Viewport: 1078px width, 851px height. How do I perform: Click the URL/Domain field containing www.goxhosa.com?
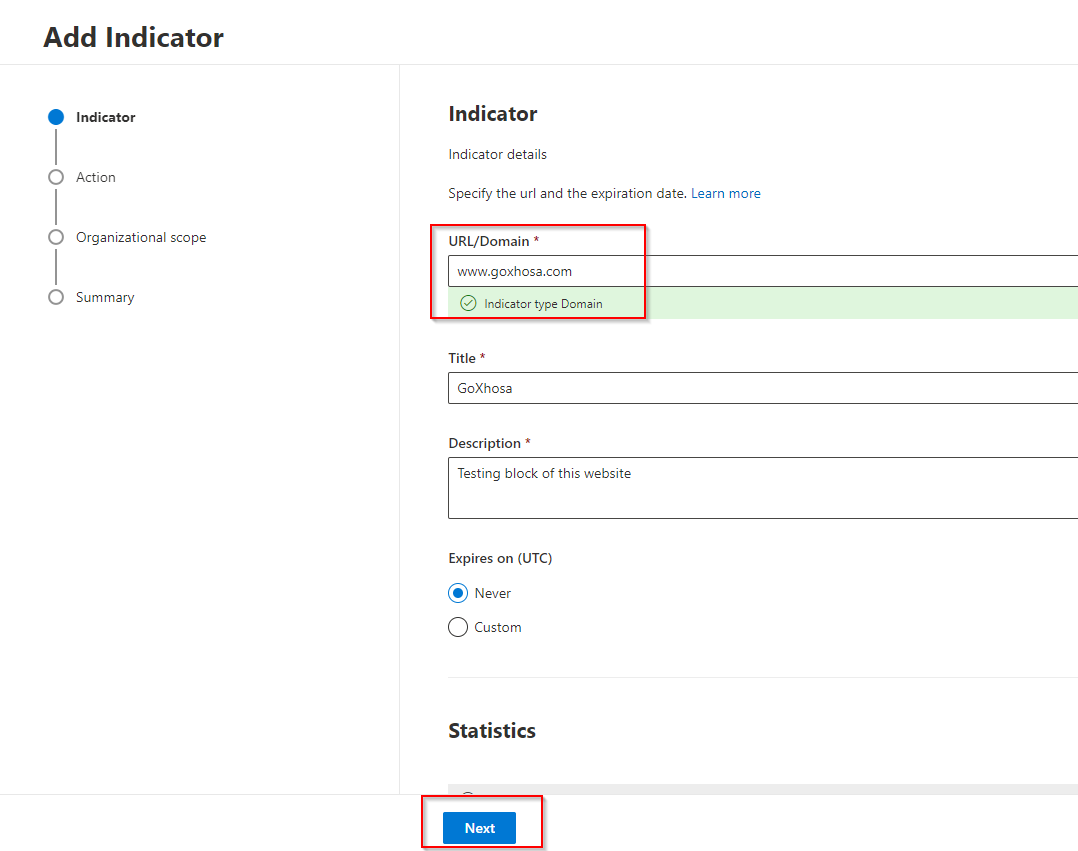point(760,271)
